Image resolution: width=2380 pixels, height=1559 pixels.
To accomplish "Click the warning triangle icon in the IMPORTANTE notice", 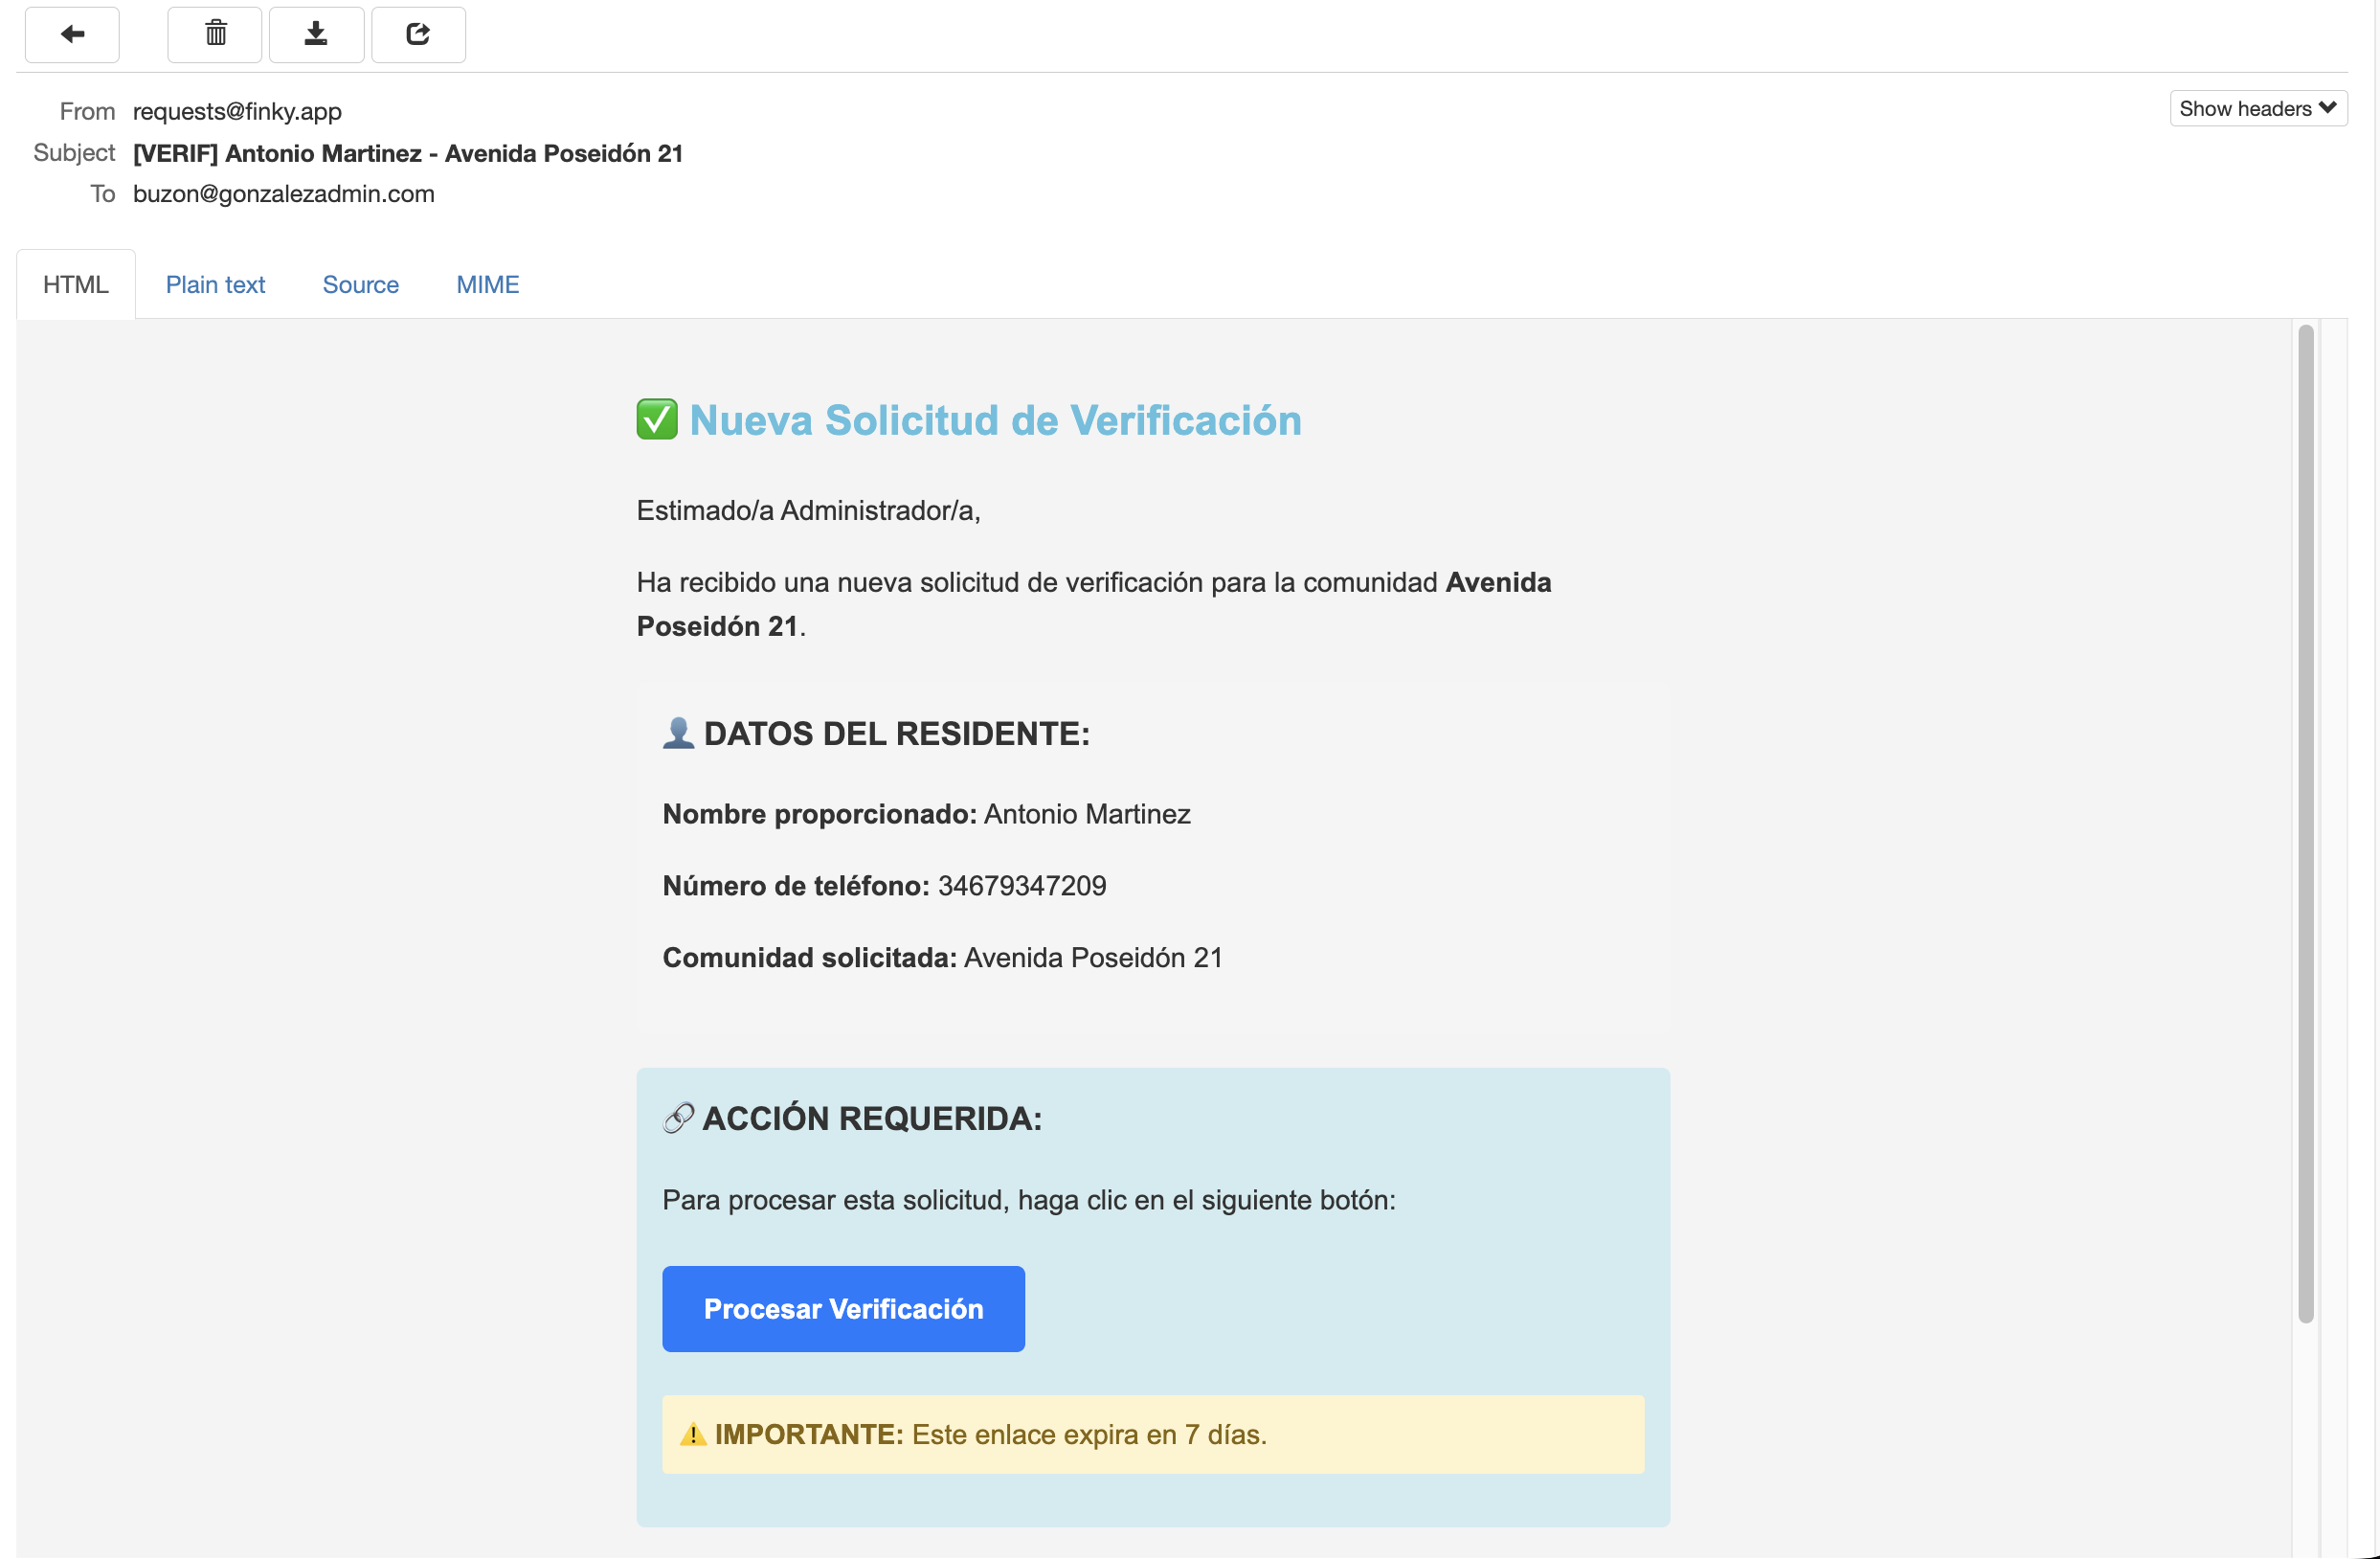I will (692, 1434).
